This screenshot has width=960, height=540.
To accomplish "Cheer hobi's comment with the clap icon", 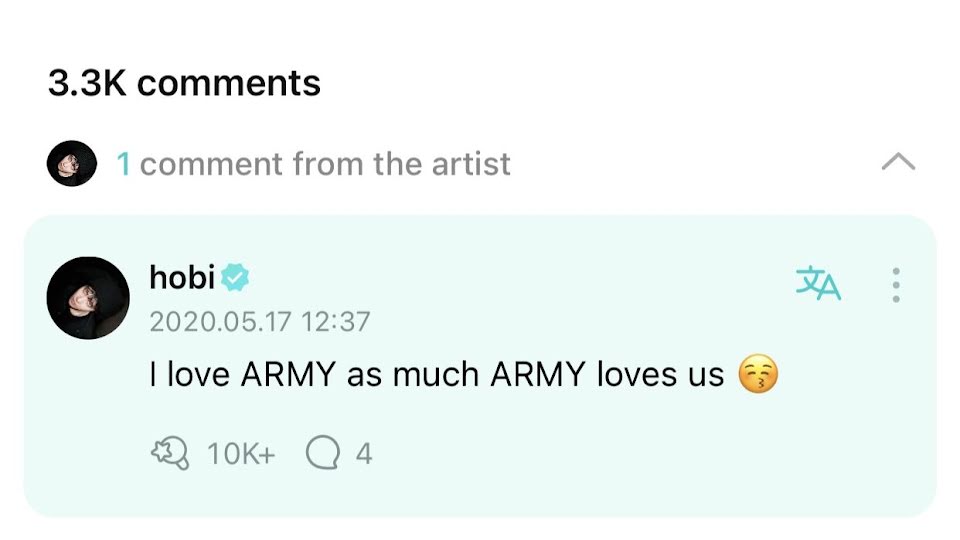I will (169, 454).
